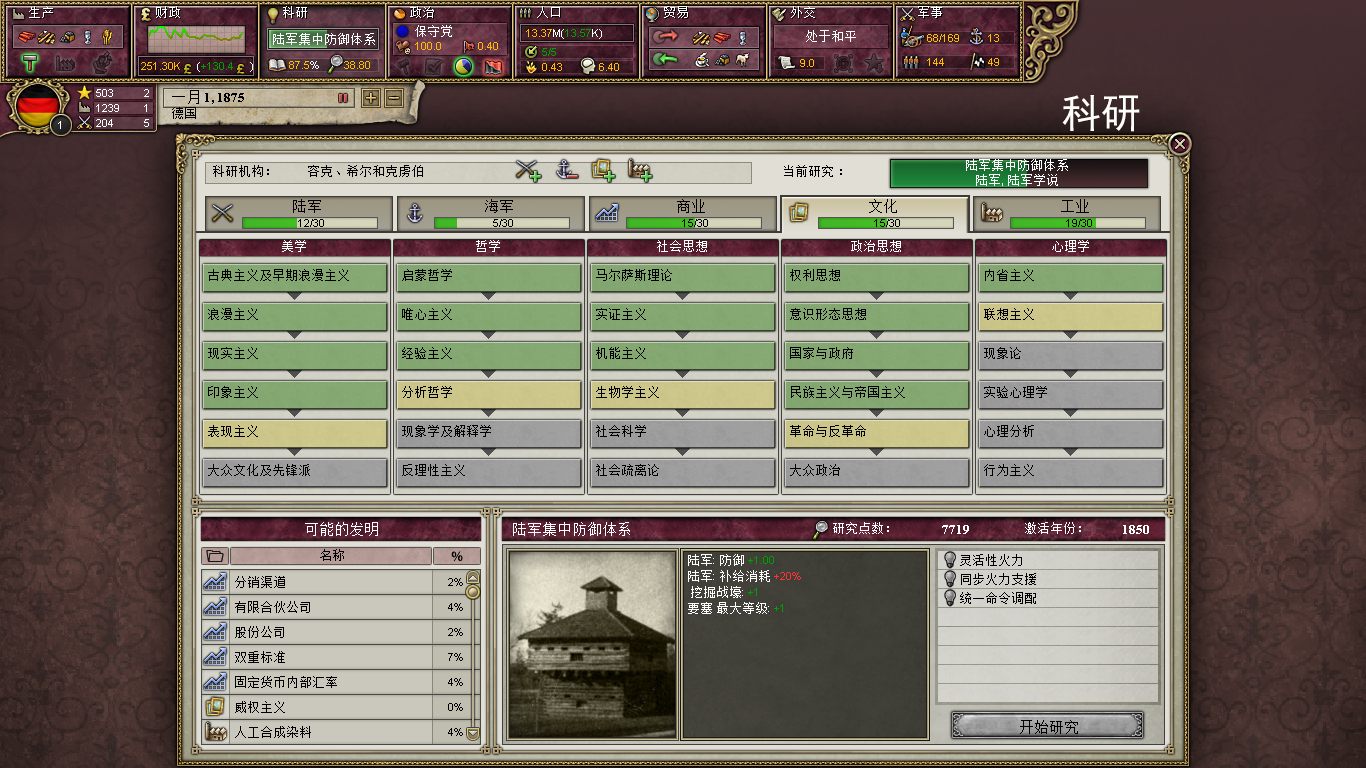The width and height of the screenshot is (1366, 768).
Task: Click the factory plus icon beside 科研机构
Action: [640, 171]
